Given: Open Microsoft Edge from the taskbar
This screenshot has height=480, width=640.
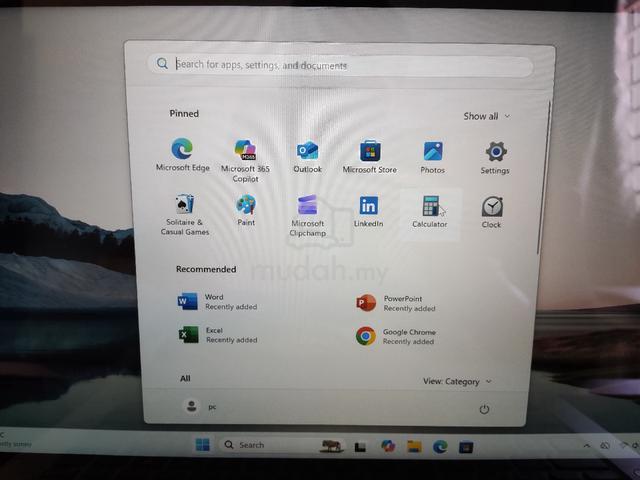Looking at the screenshot, I should point(440,447).
